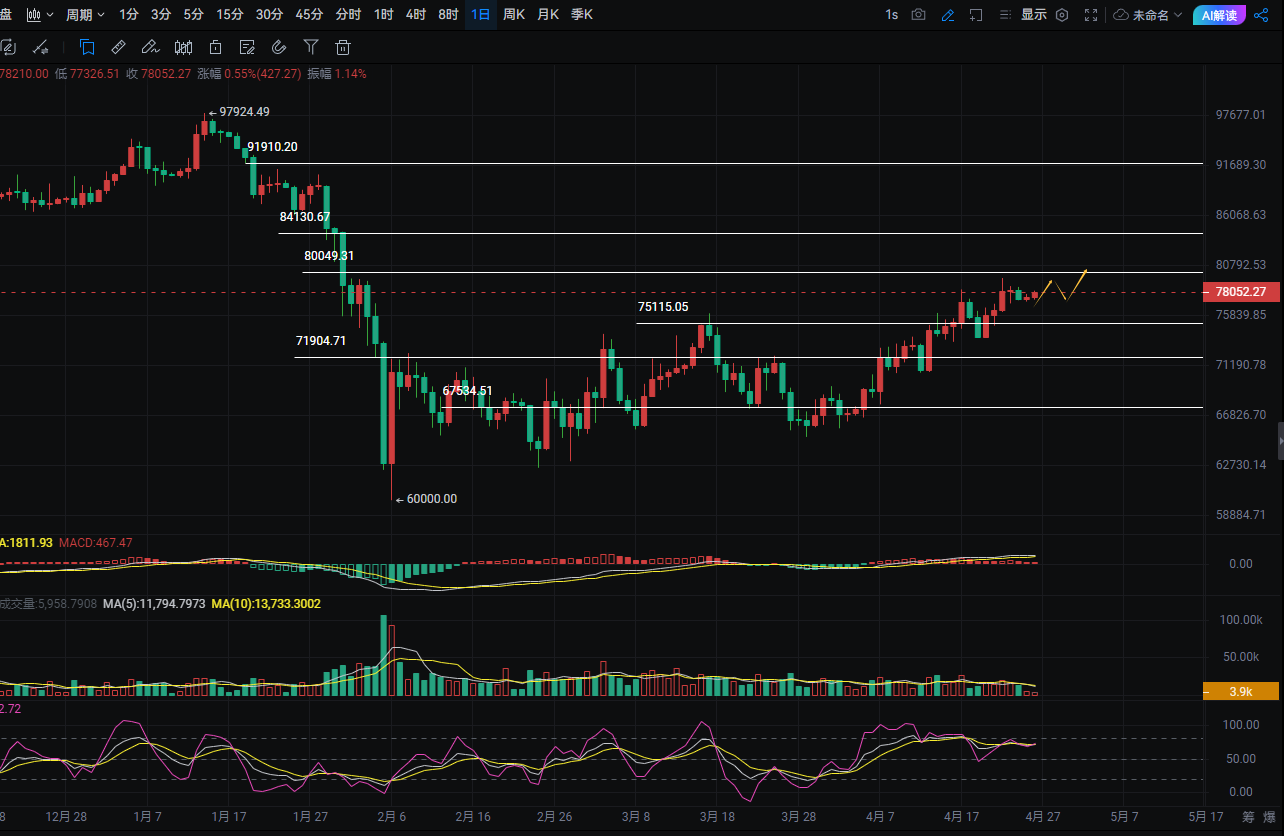
Task: Toggle the blue bookmark drawing tool
Action: [87, 47]
